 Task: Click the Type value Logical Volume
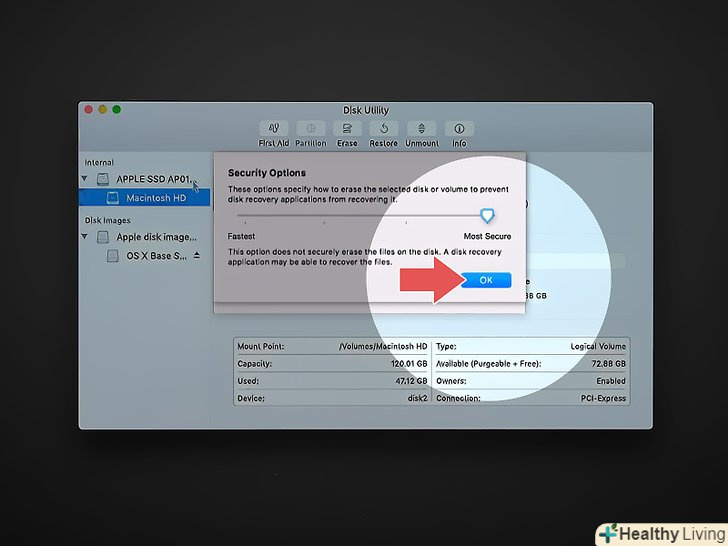coord(598,346)
